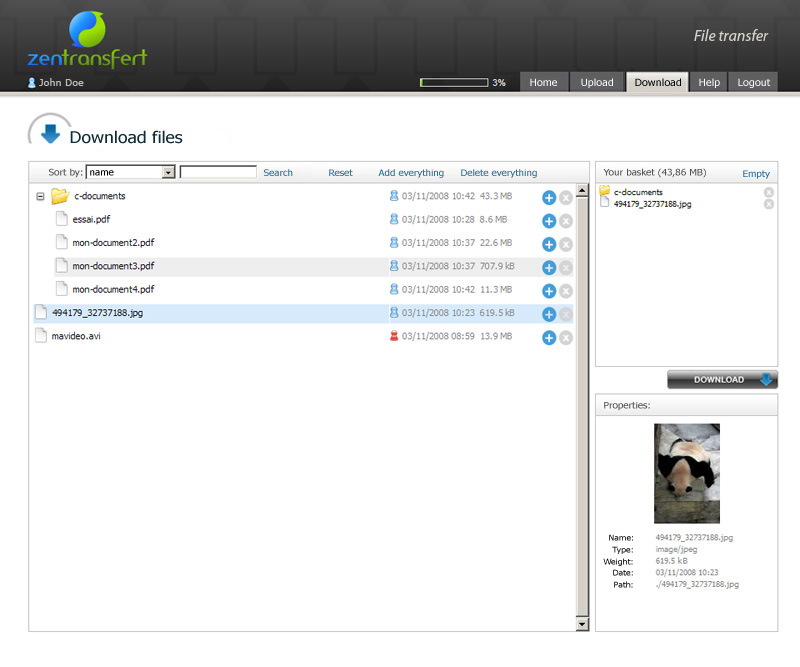The height and width of the screenshot is (667, 800).
Task: Select mavideo.avi in the list
Action: 303,336
